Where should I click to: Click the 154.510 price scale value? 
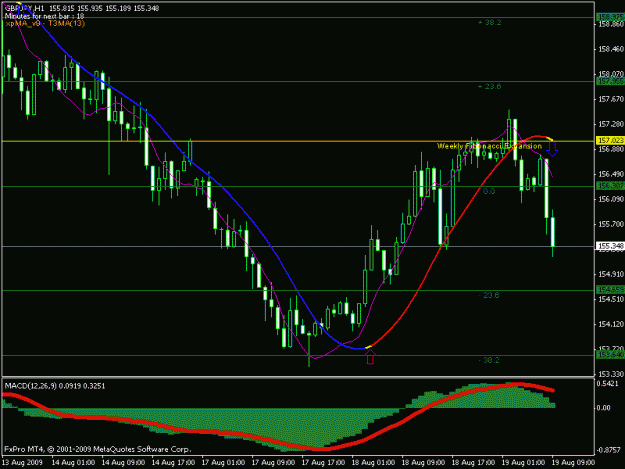611,299
